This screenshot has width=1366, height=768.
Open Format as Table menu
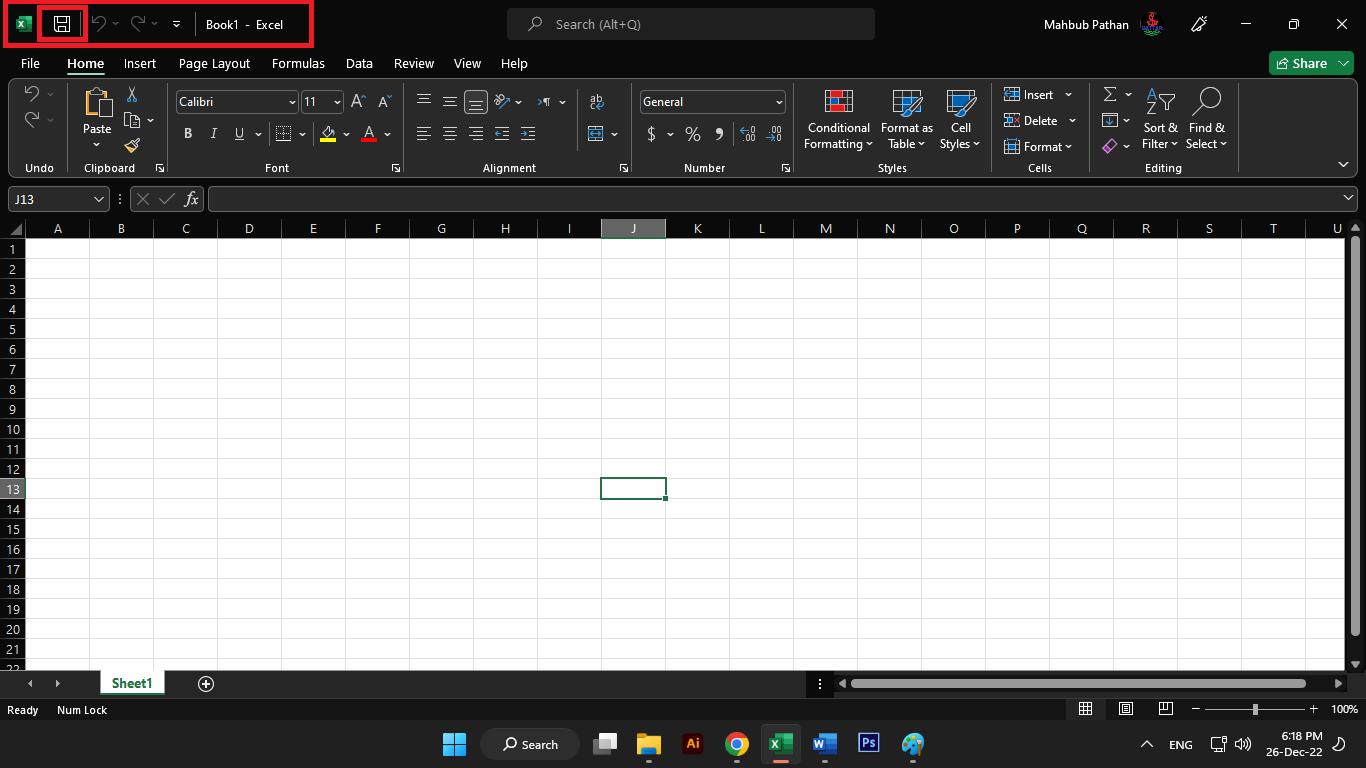(x=907, y=119)
